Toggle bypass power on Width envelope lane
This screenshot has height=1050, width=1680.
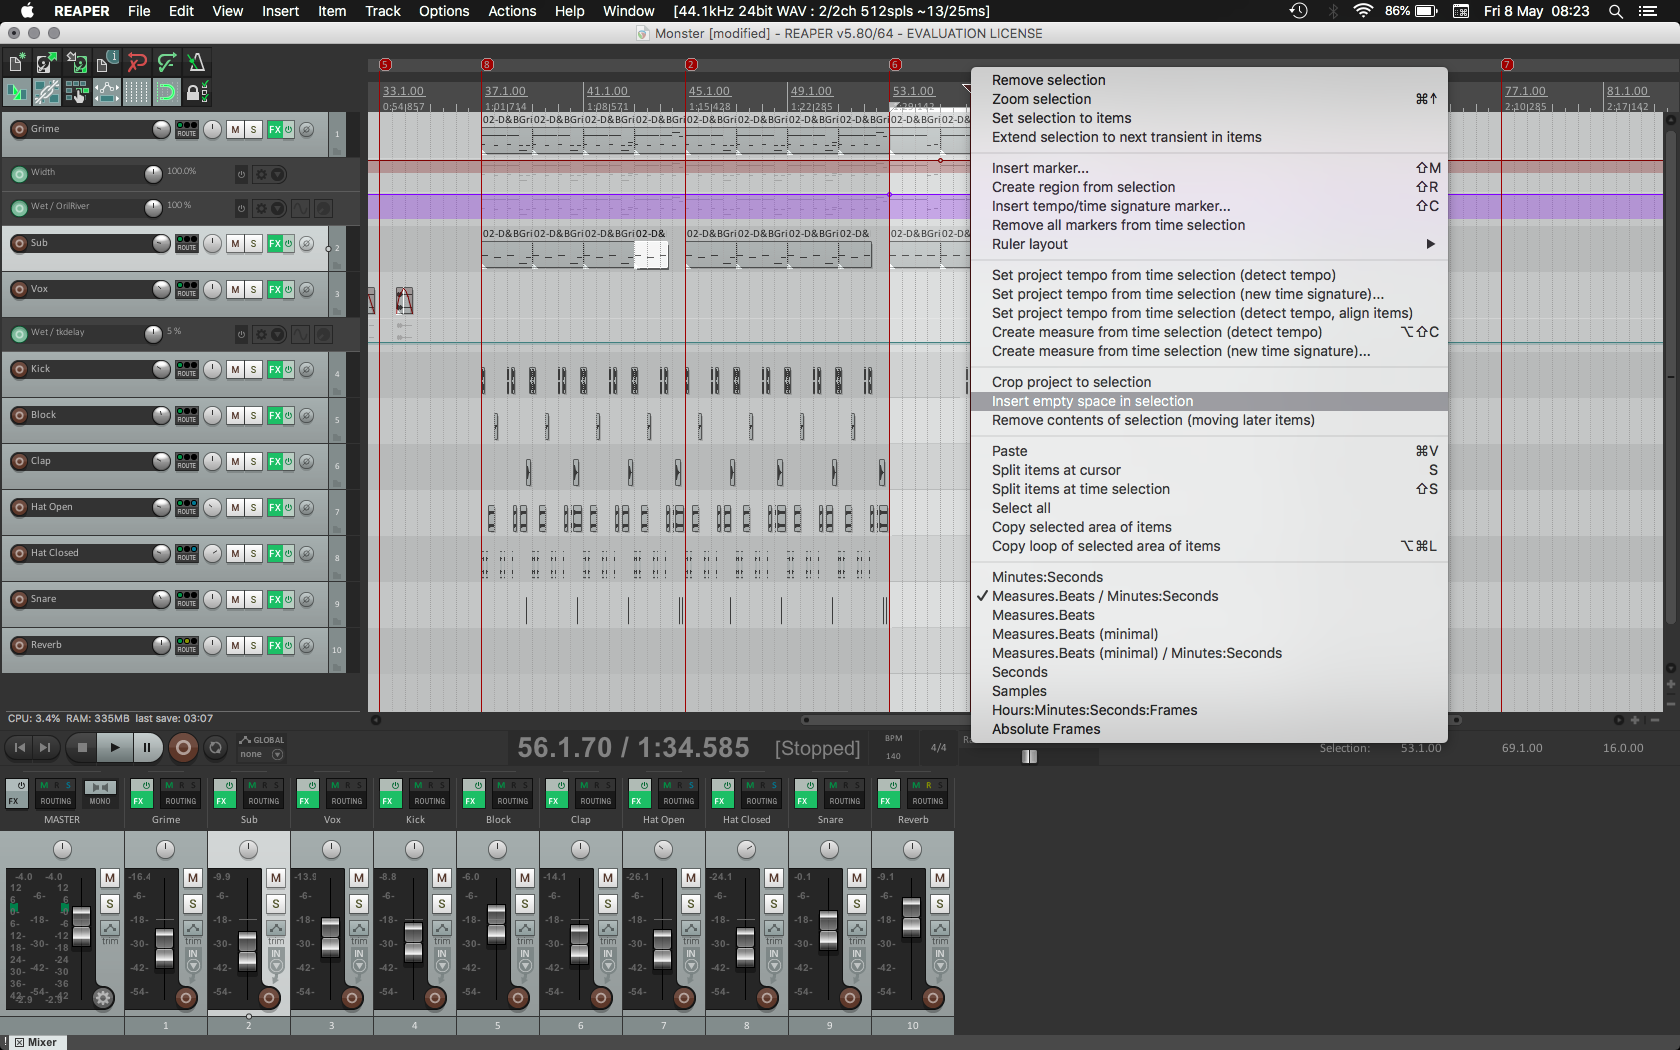click(241, 174)
